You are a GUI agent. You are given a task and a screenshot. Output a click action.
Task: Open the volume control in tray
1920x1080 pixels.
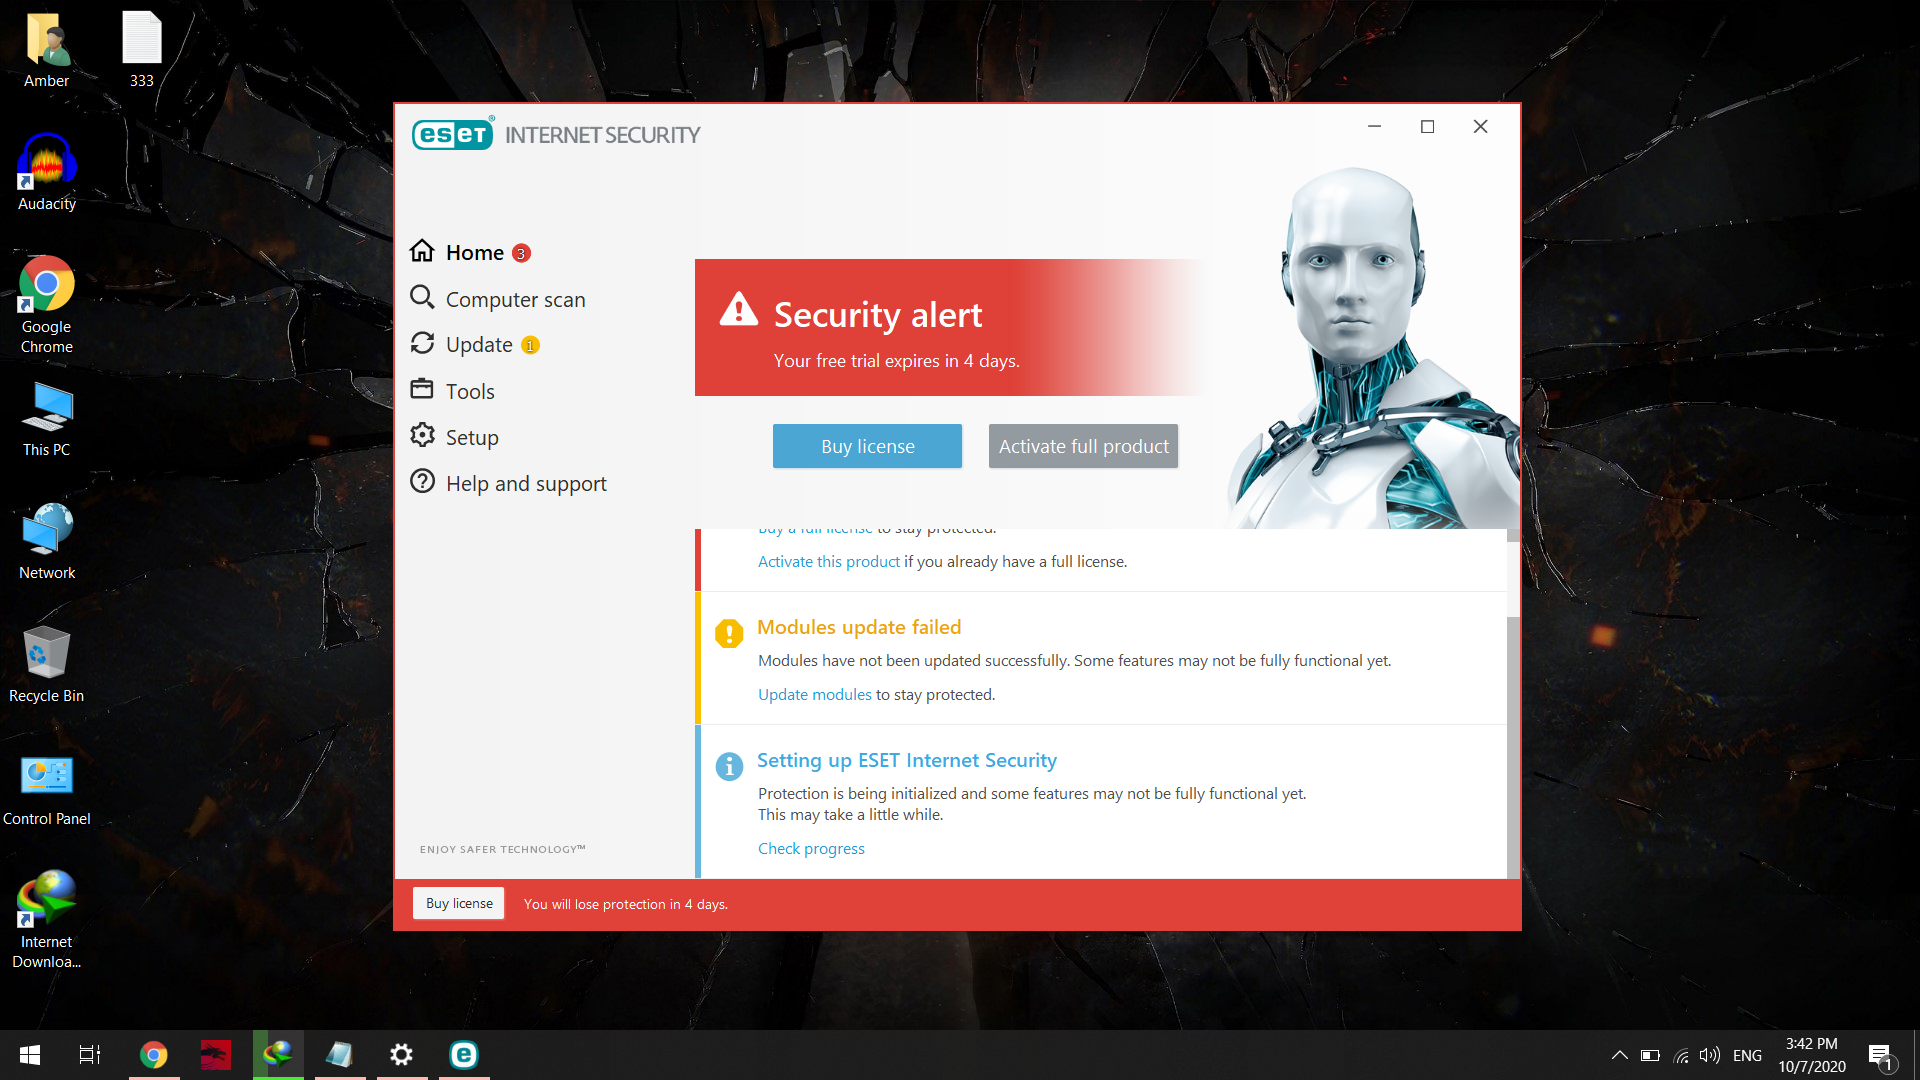click(1710, 1056)
